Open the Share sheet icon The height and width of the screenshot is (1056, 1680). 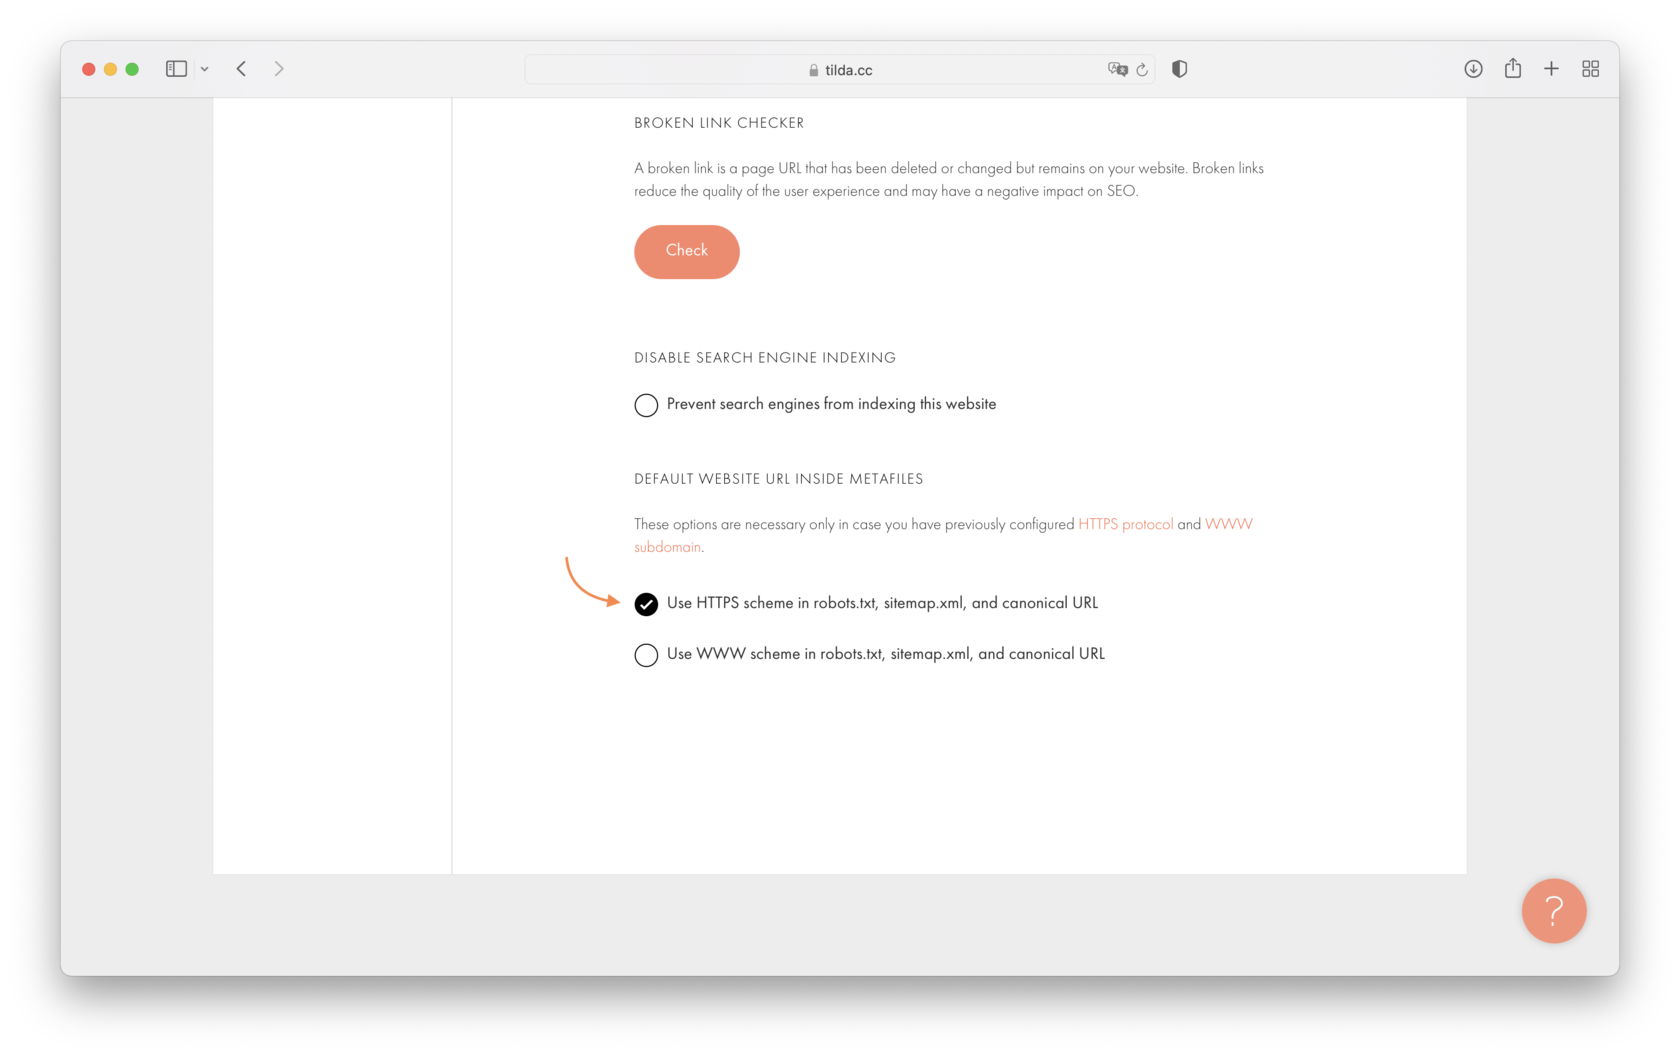(1513, 68)
